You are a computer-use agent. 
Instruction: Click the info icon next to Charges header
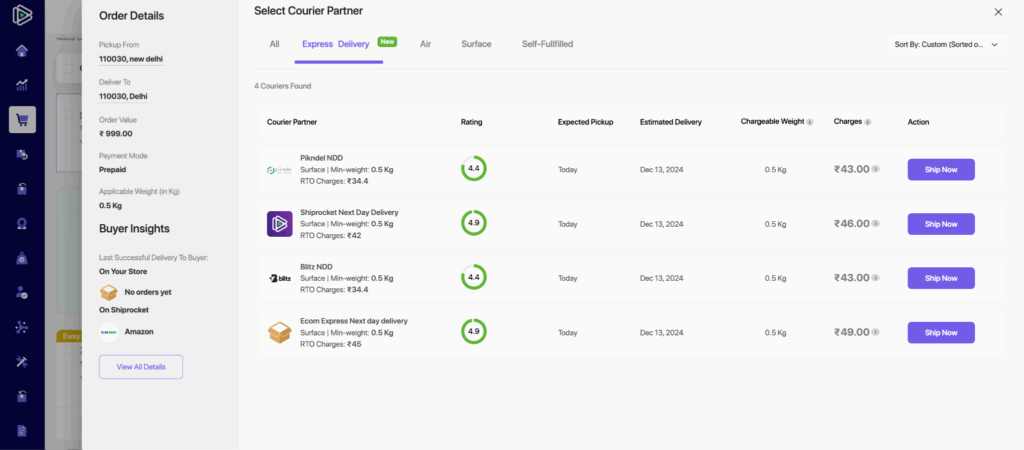[867, 122]
